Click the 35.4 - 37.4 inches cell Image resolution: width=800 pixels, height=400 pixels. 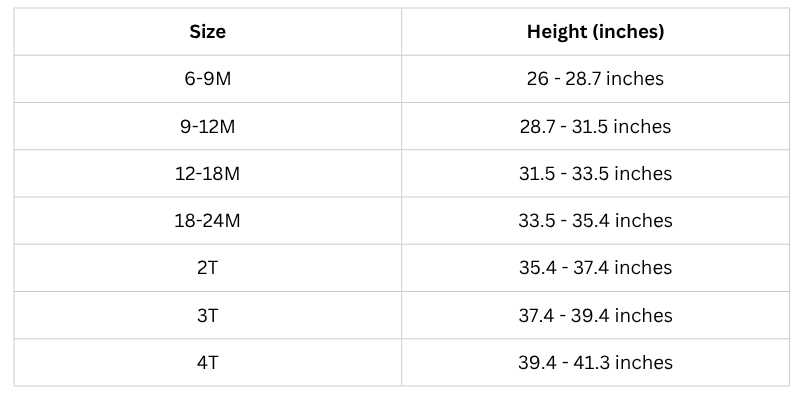click(x=595, y=268)
